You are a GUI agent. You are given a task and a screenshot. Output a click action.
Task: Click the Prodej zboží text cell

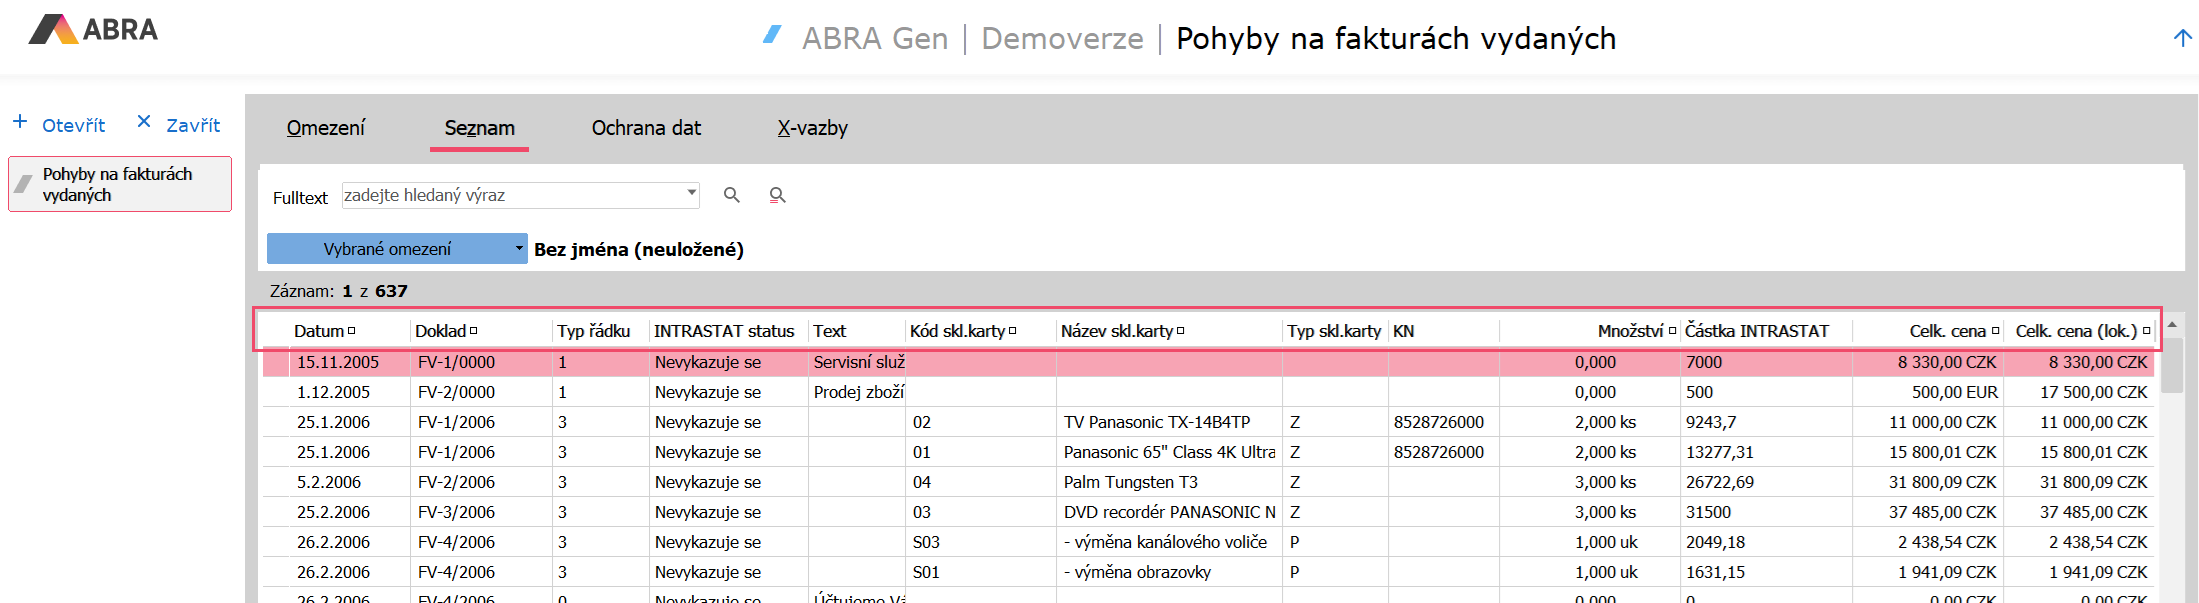(858, 392)
